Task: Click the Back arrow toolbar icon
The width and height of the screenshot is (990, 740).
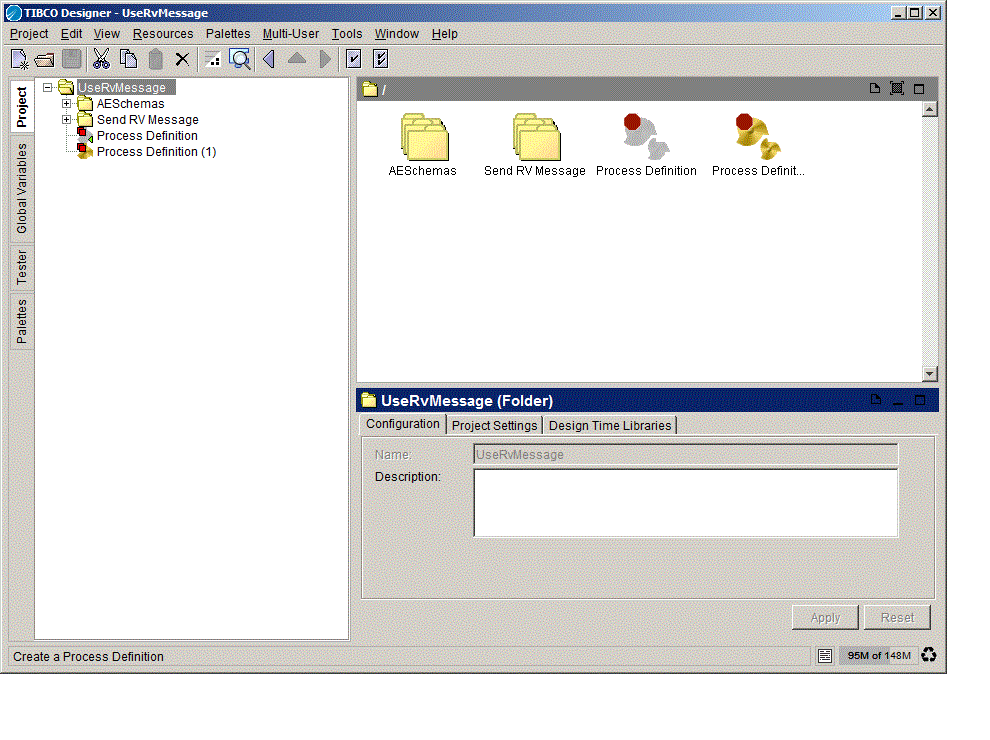Action: [x=270, y=59]
